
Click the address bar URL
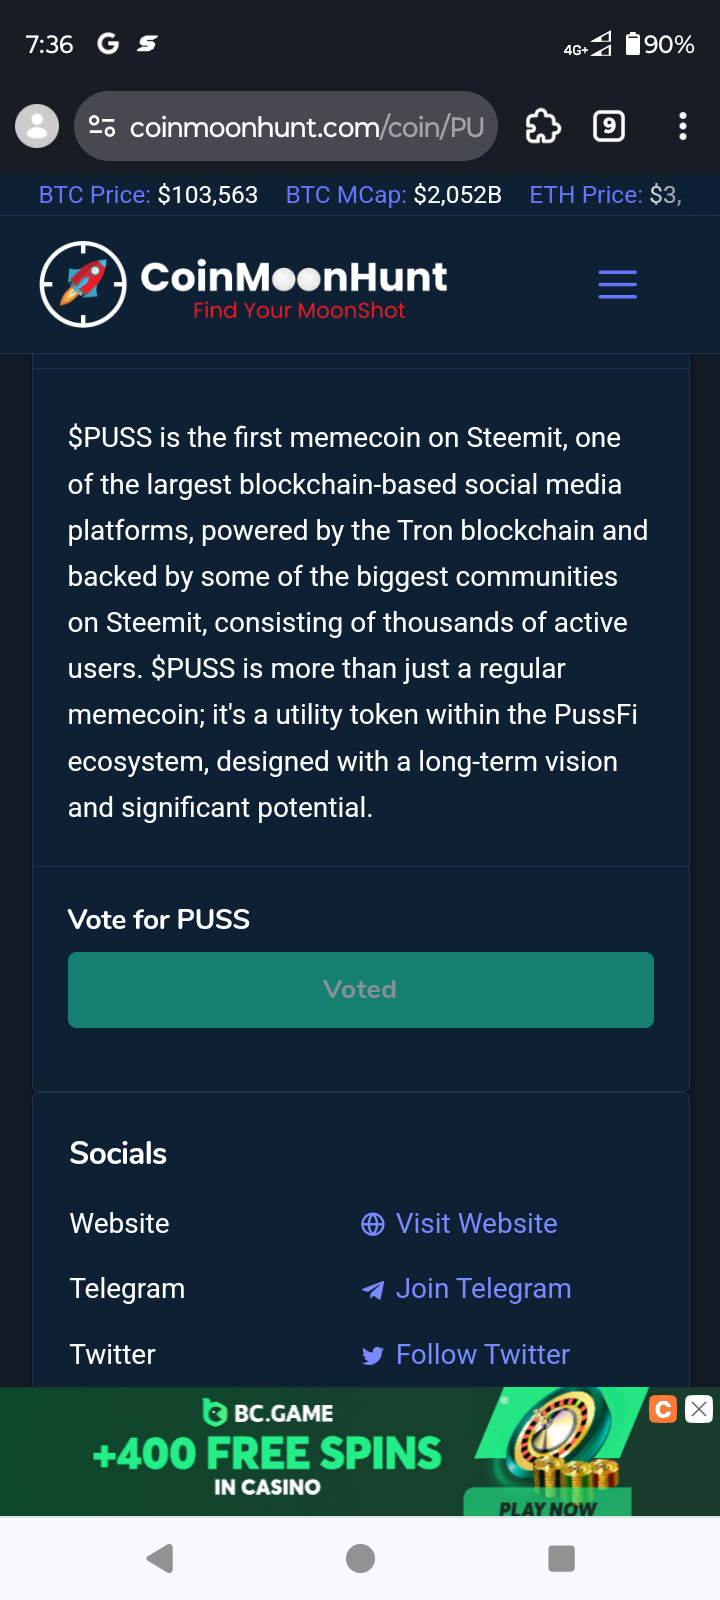click(x=306, y=127)
